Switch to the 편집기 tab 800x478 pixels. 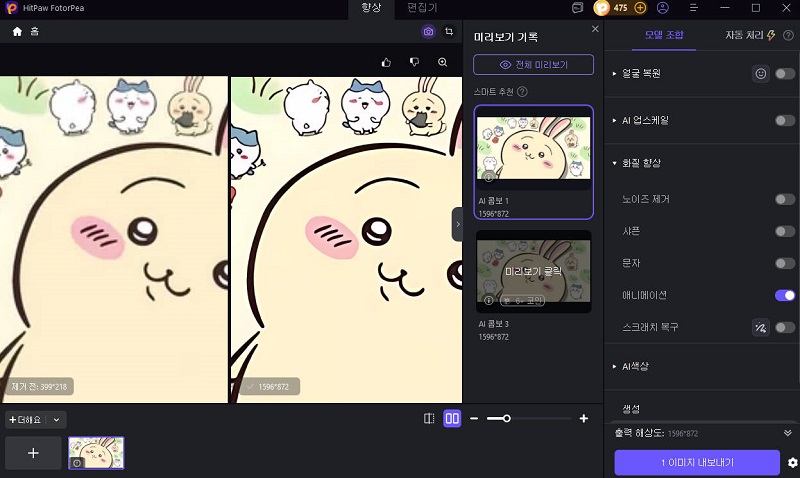(x=422, y=8)
